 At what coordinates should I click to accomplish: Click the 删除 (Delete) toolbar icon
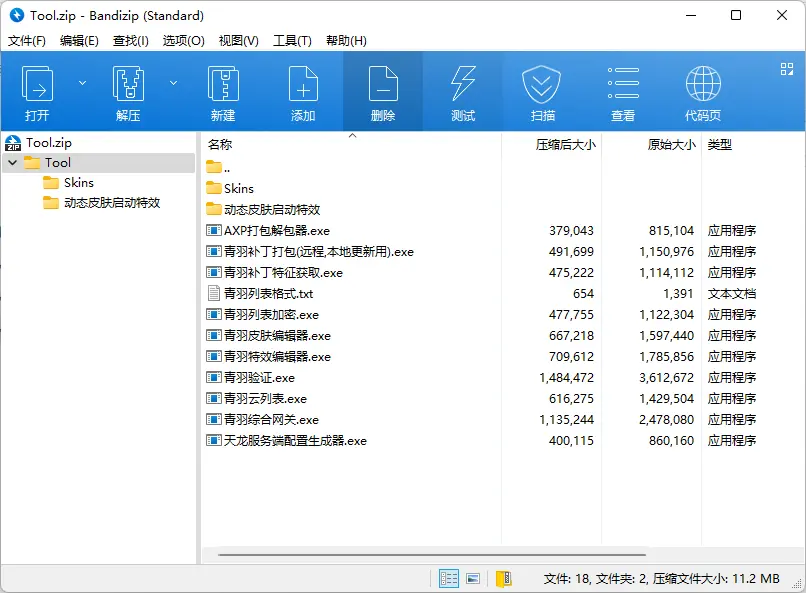[x=383, y=92]
